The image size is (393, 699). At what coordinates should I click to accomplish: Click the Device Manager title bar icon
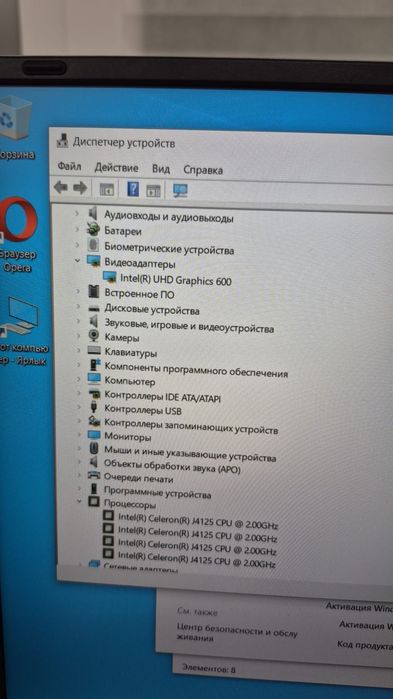click(x=62, y=141)
